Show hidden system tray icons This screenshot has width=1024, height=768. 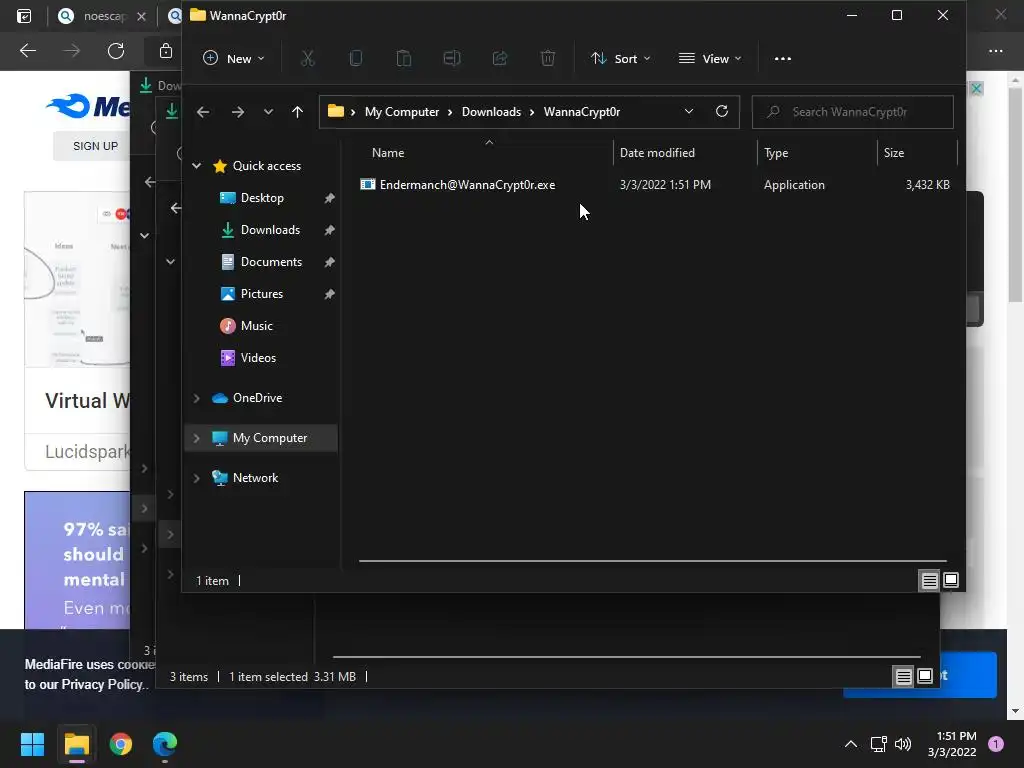tap(850, 744)
